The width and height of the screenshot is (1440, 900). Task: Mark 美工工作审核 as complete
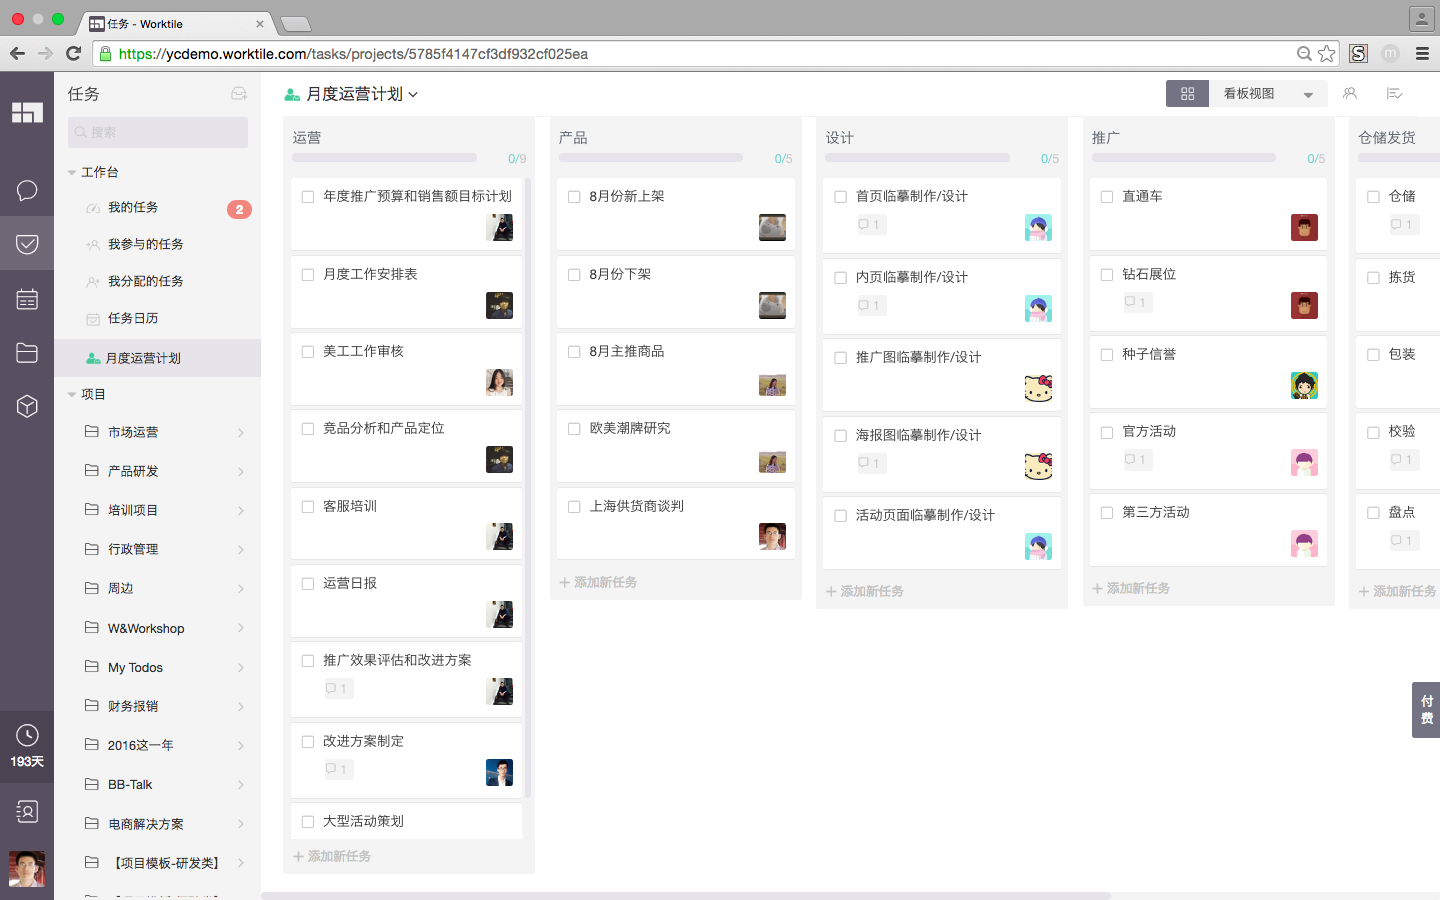308,352
